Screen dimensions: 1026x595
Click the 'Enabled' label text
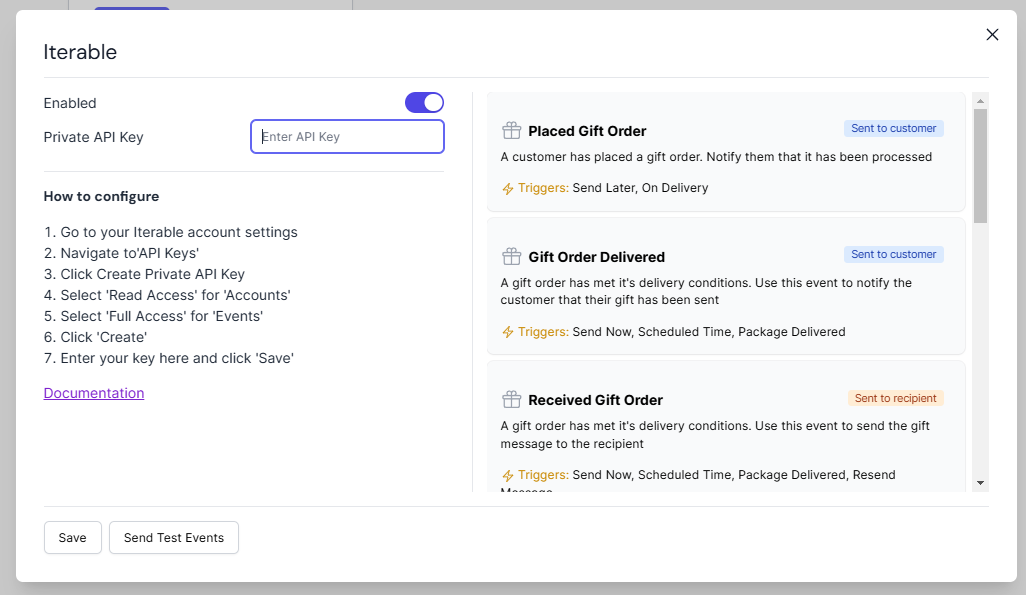(70, 103)
